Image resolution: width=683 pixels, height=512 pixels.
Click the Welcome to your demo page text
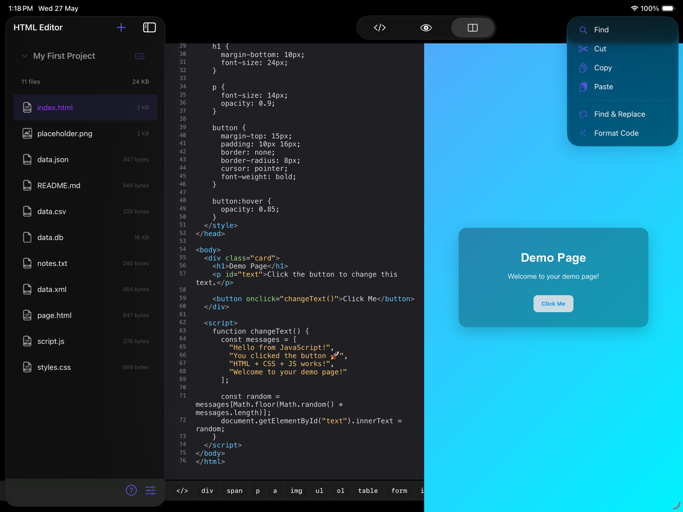pos(553,276)
